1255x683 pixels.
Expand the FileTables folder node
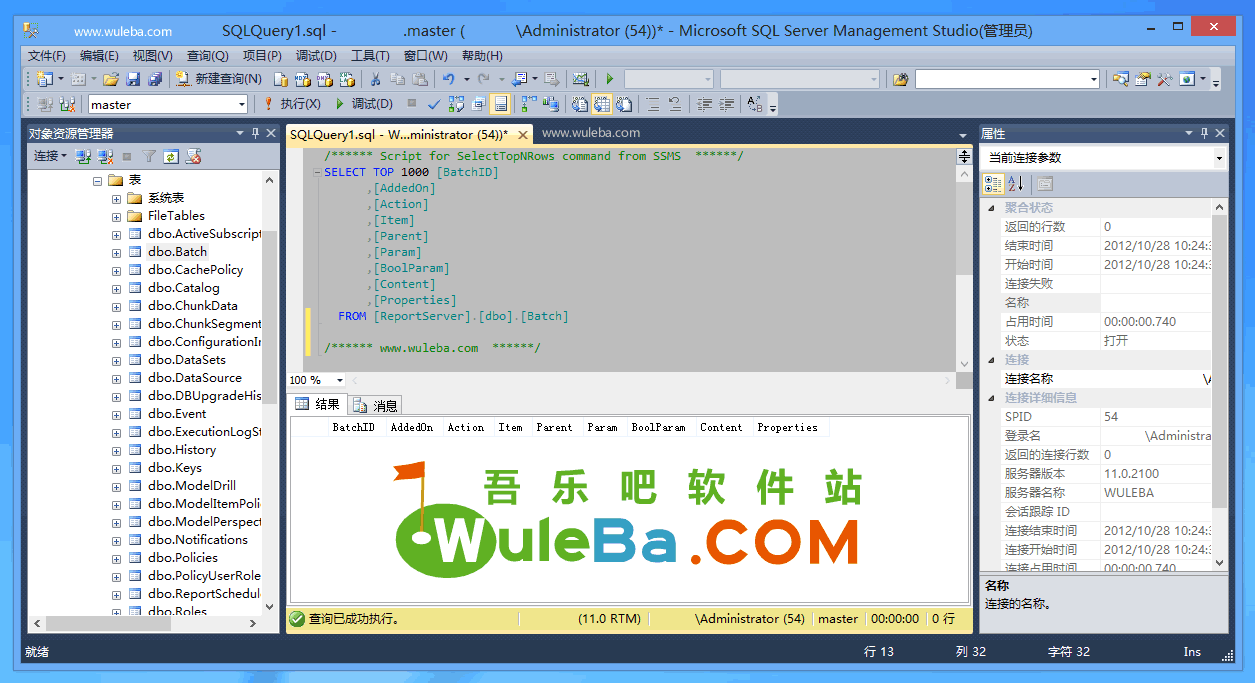point(117,216)
